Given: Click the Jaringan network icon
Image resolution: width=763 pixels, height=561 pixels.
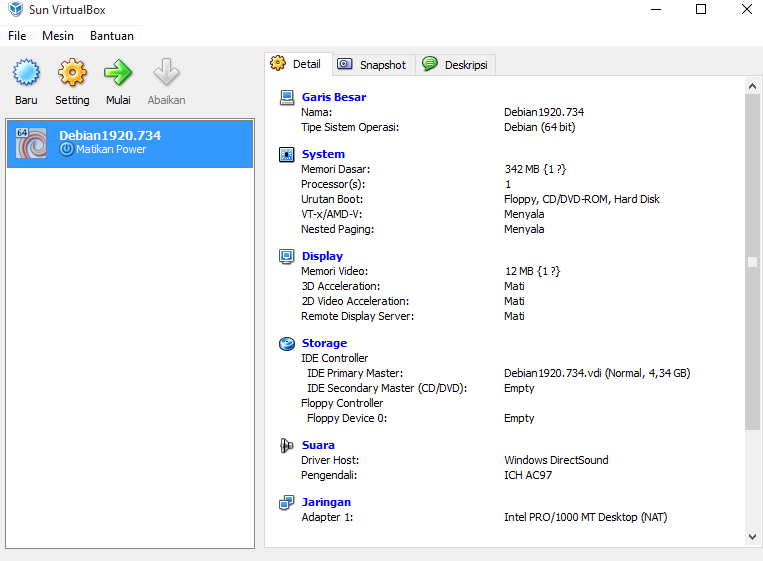Looking at the screenshot, I should point(287,502).
